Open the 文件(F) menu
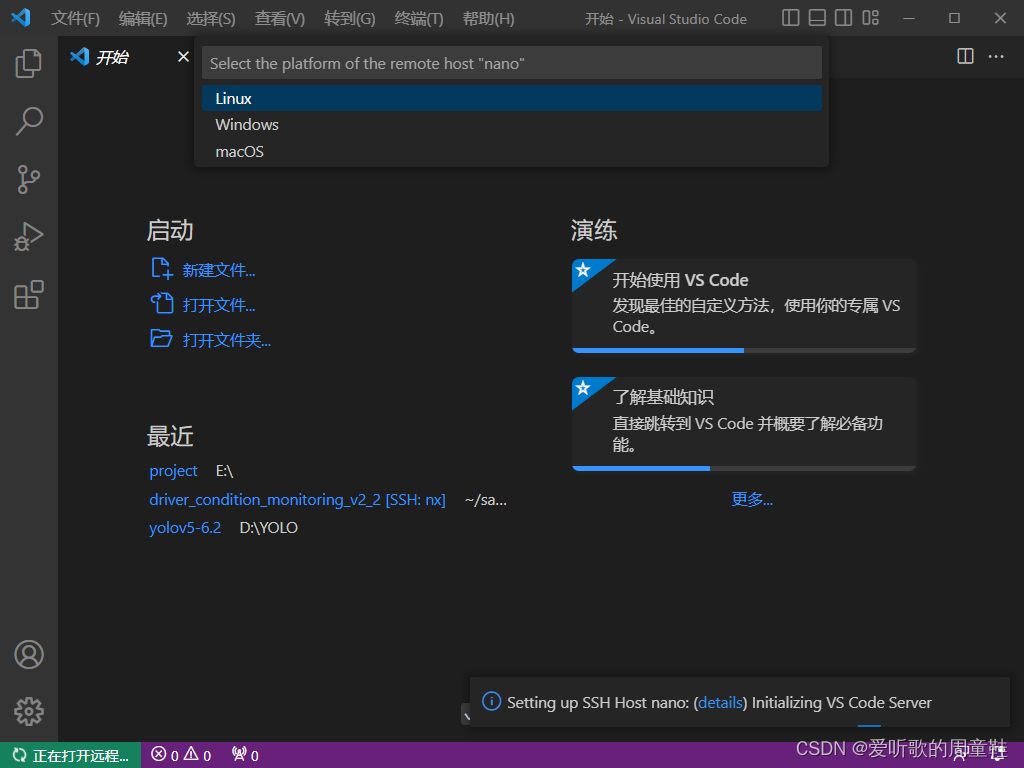 click(75, 19)
